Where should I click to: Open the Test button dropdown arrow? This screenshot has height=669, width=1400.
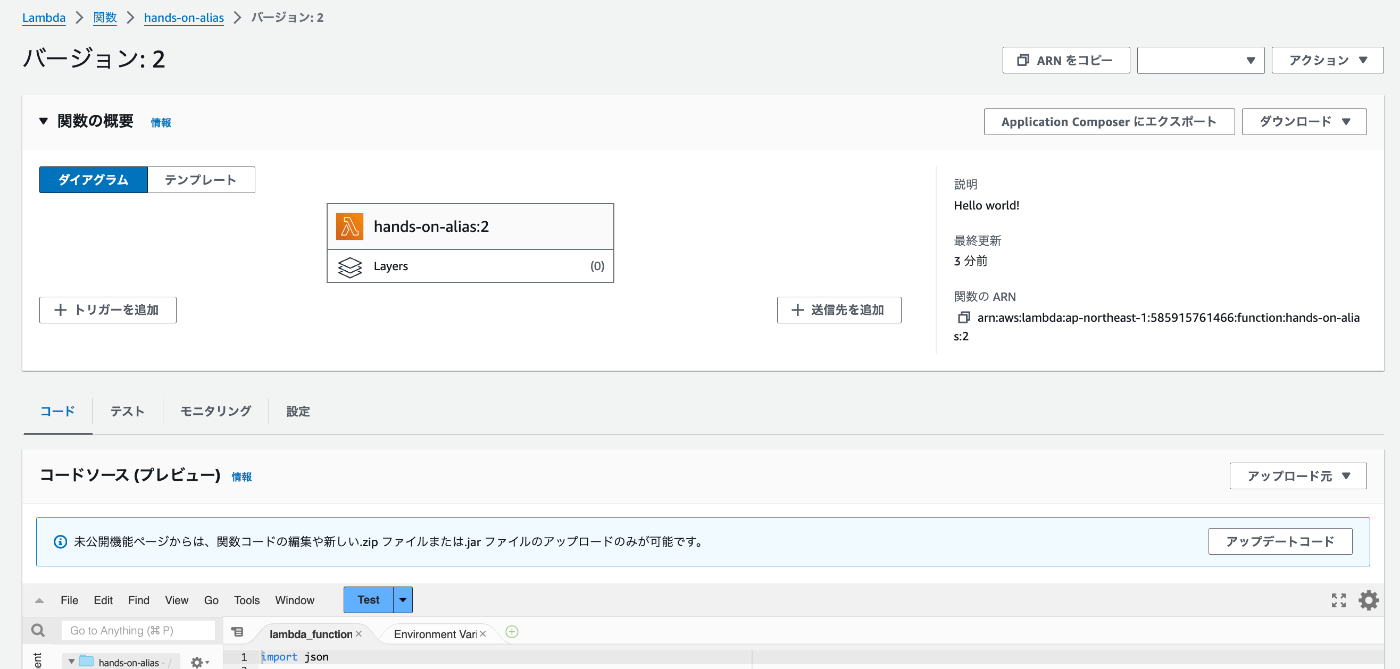403,600
